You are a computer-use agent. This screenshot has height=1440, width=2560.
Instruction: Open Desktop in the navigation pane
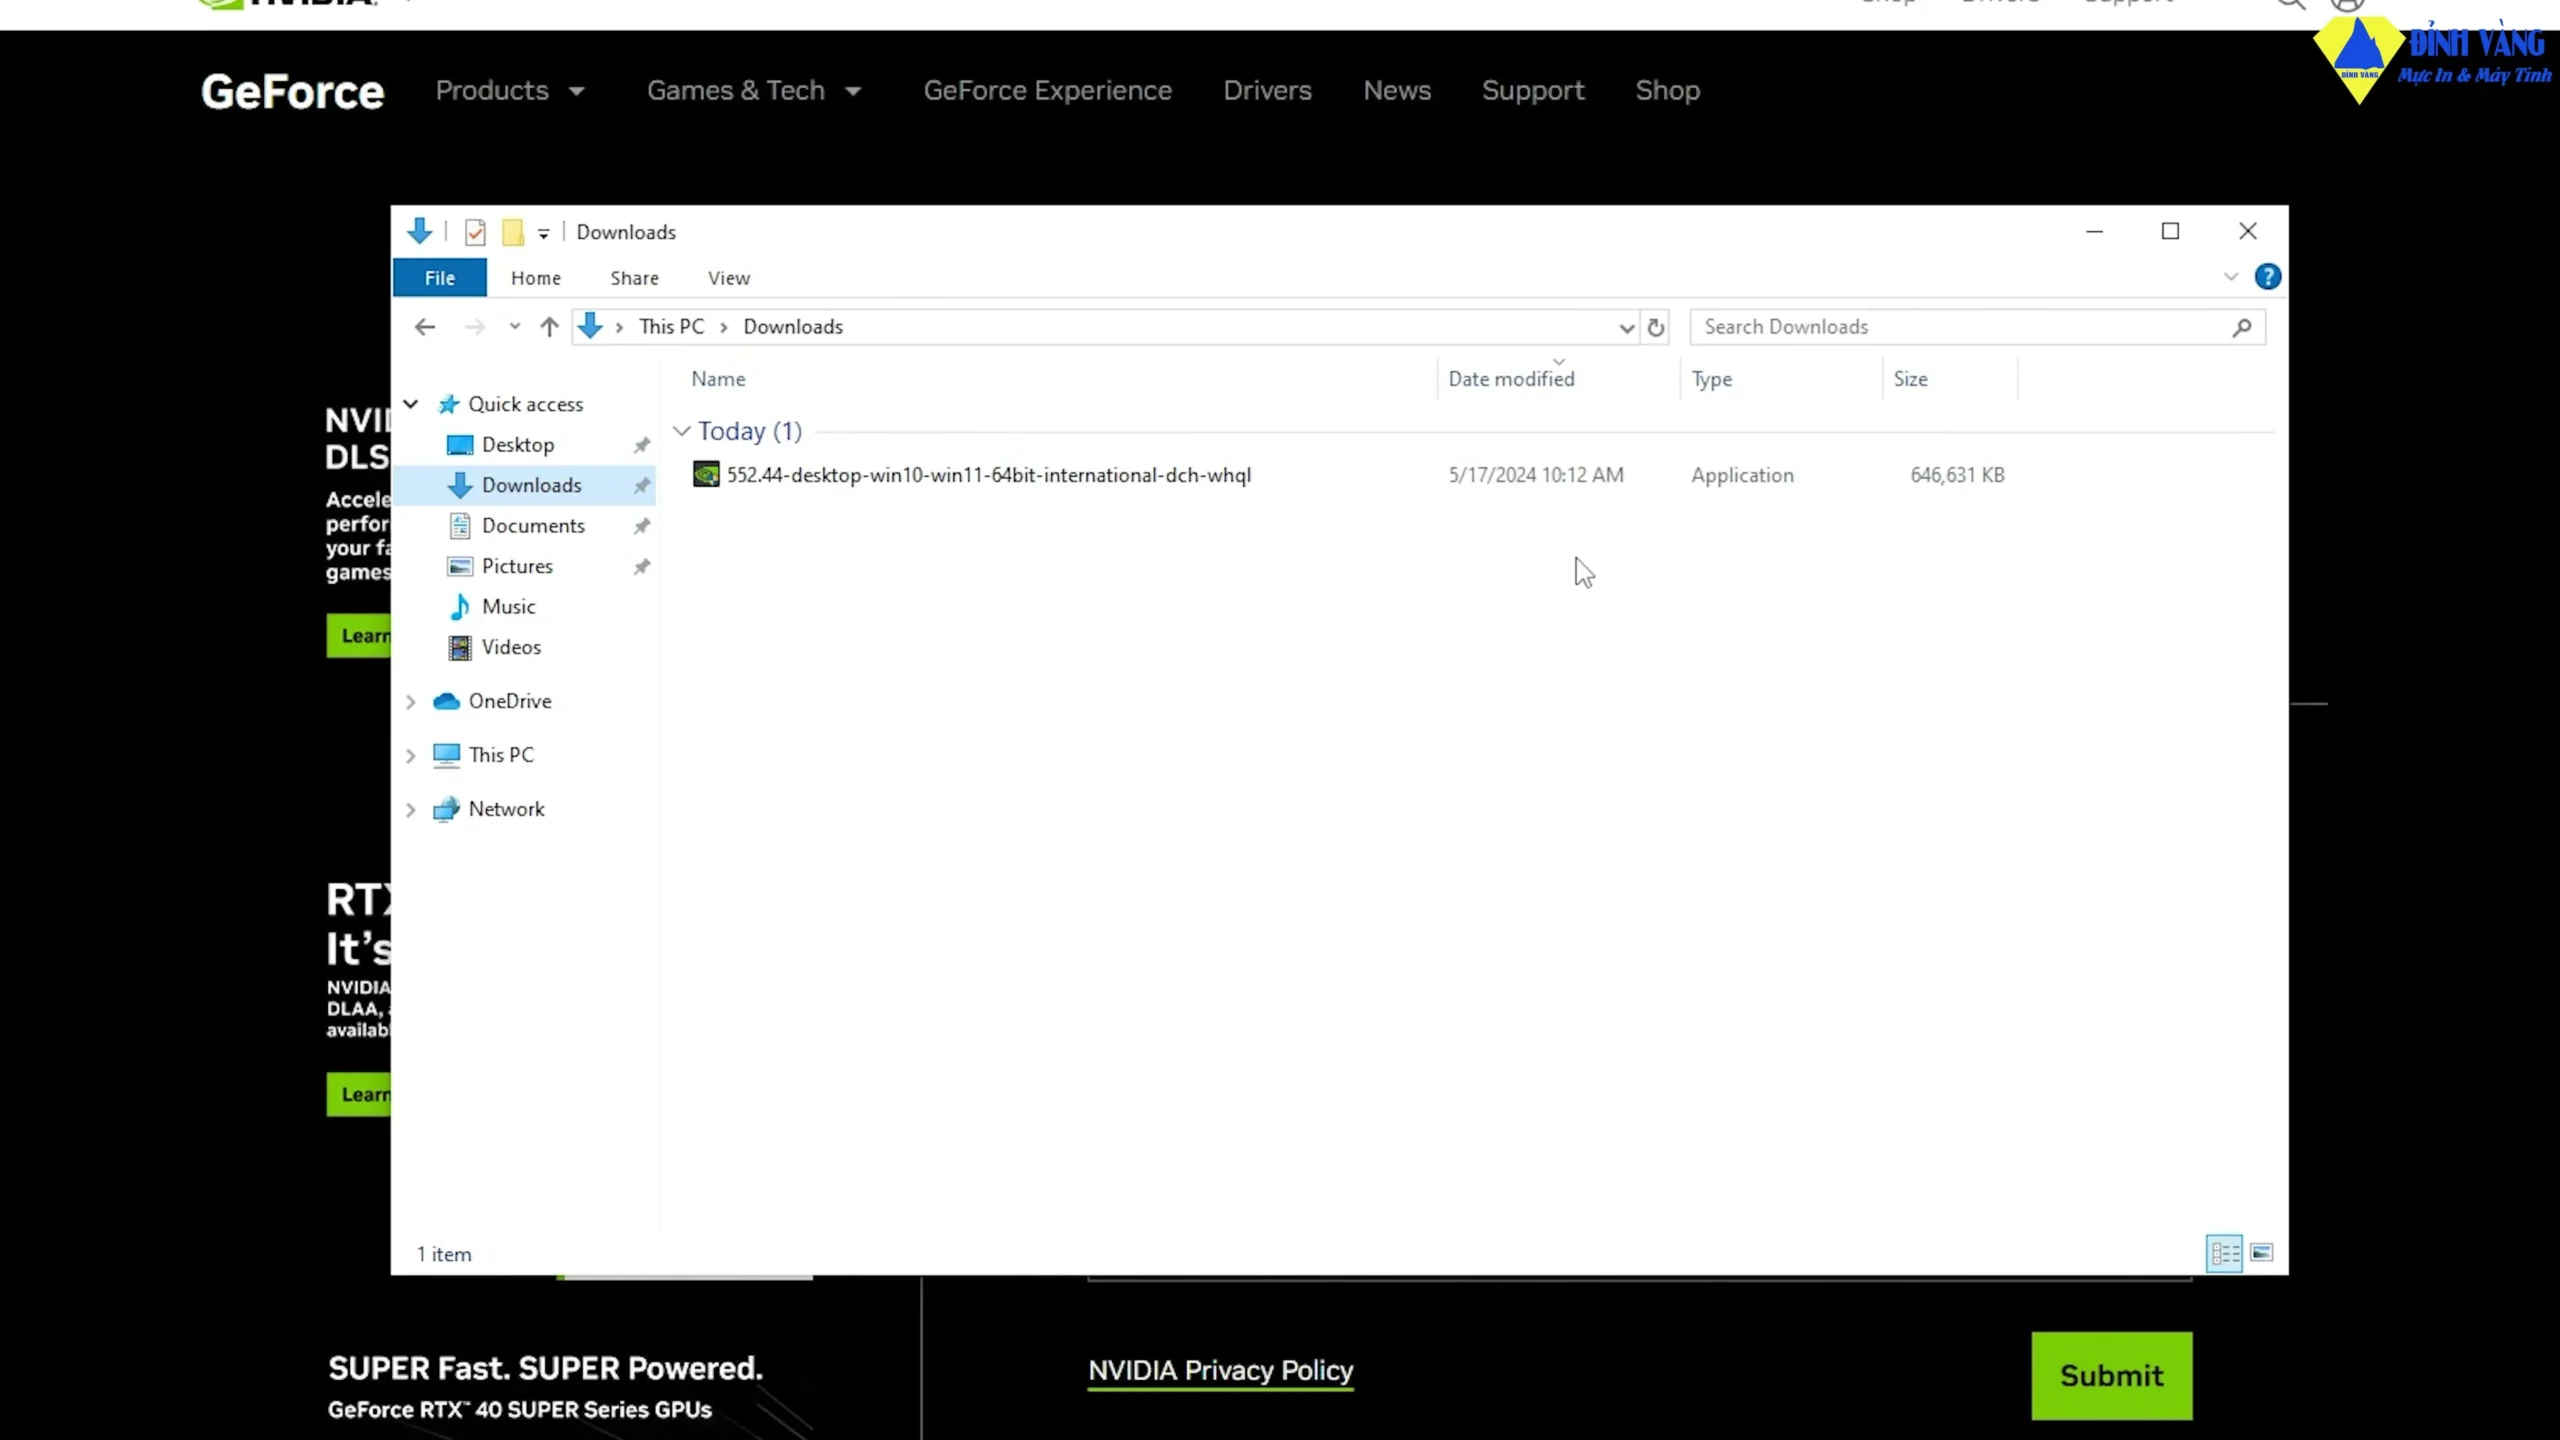517,445
